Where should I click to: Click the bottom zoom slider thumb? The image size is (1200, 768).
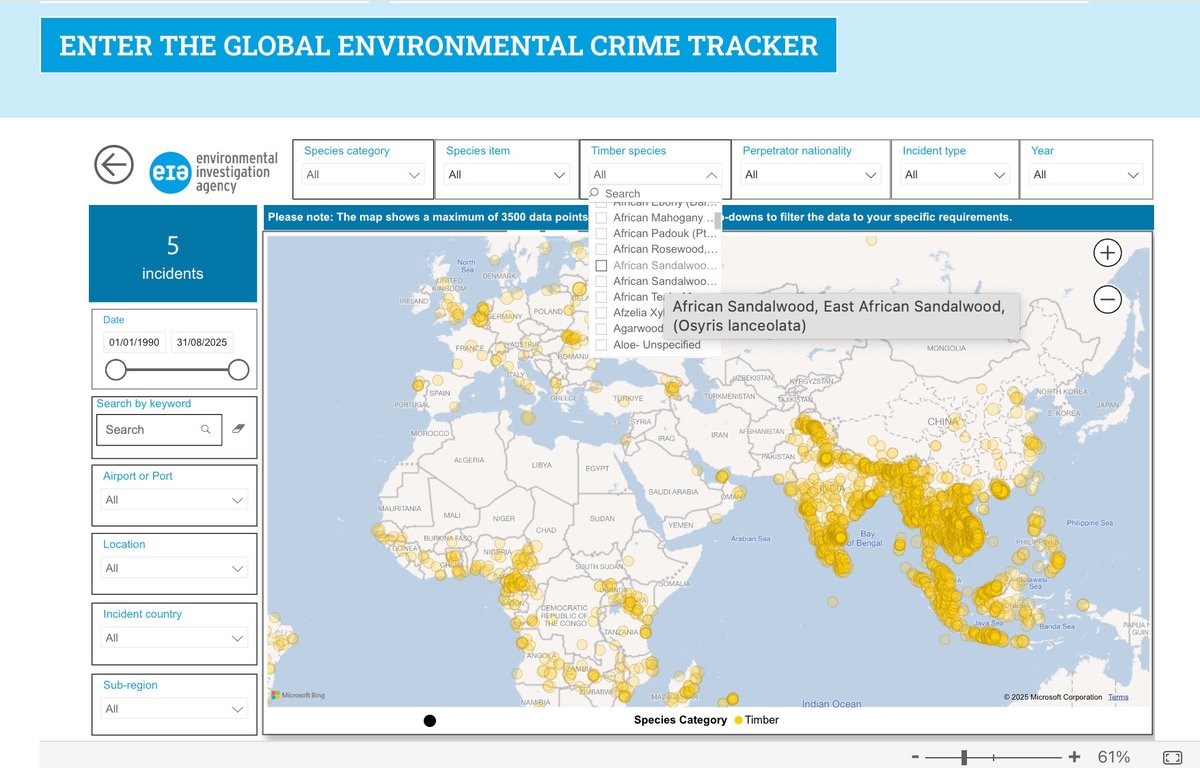(x=964, y=757)
